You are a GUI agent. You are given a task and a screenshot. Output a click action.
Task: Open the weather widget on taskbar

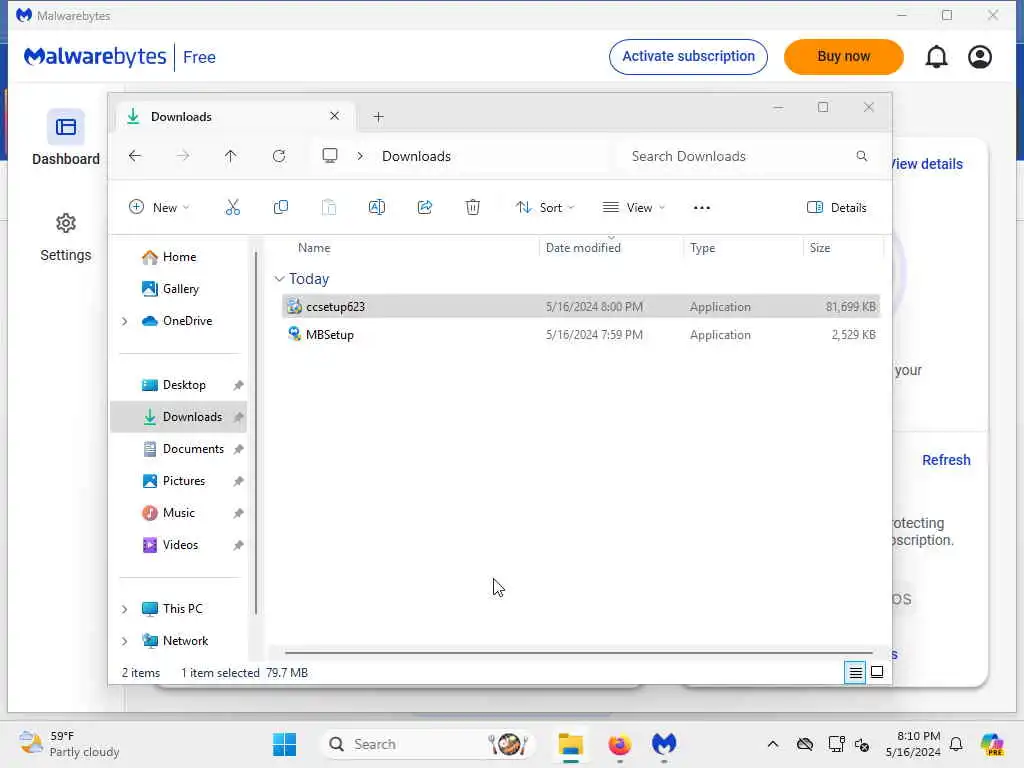point(69,744)
